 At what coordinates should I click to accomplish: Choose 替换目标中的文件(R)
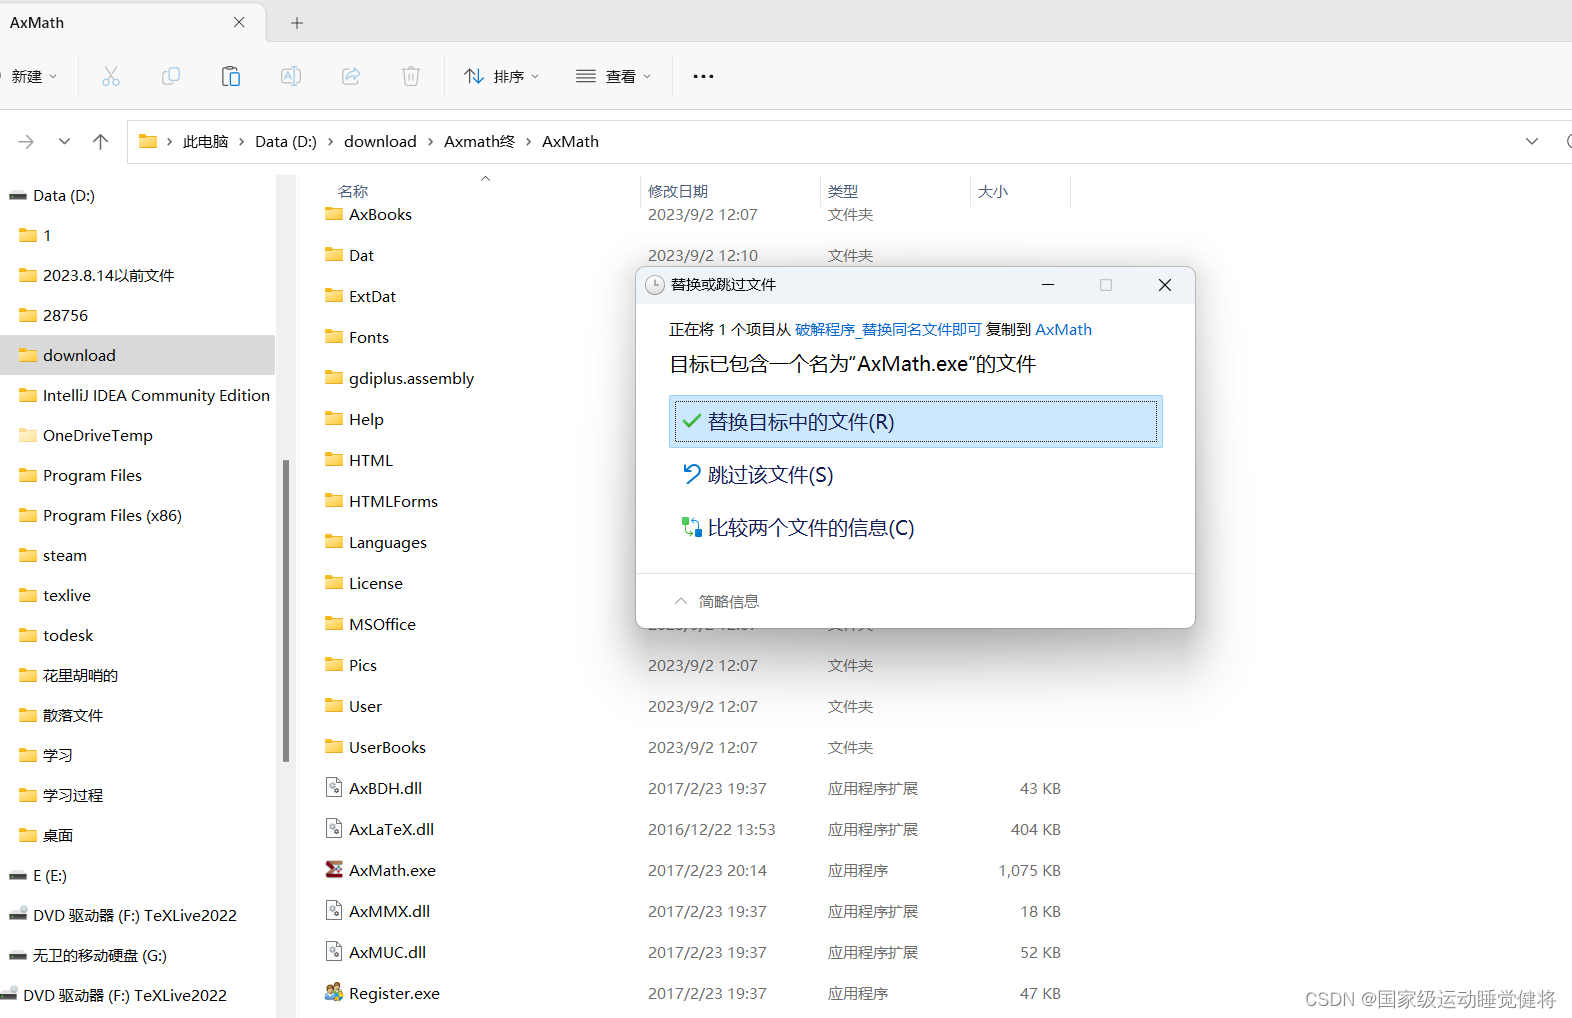point(915,422)
